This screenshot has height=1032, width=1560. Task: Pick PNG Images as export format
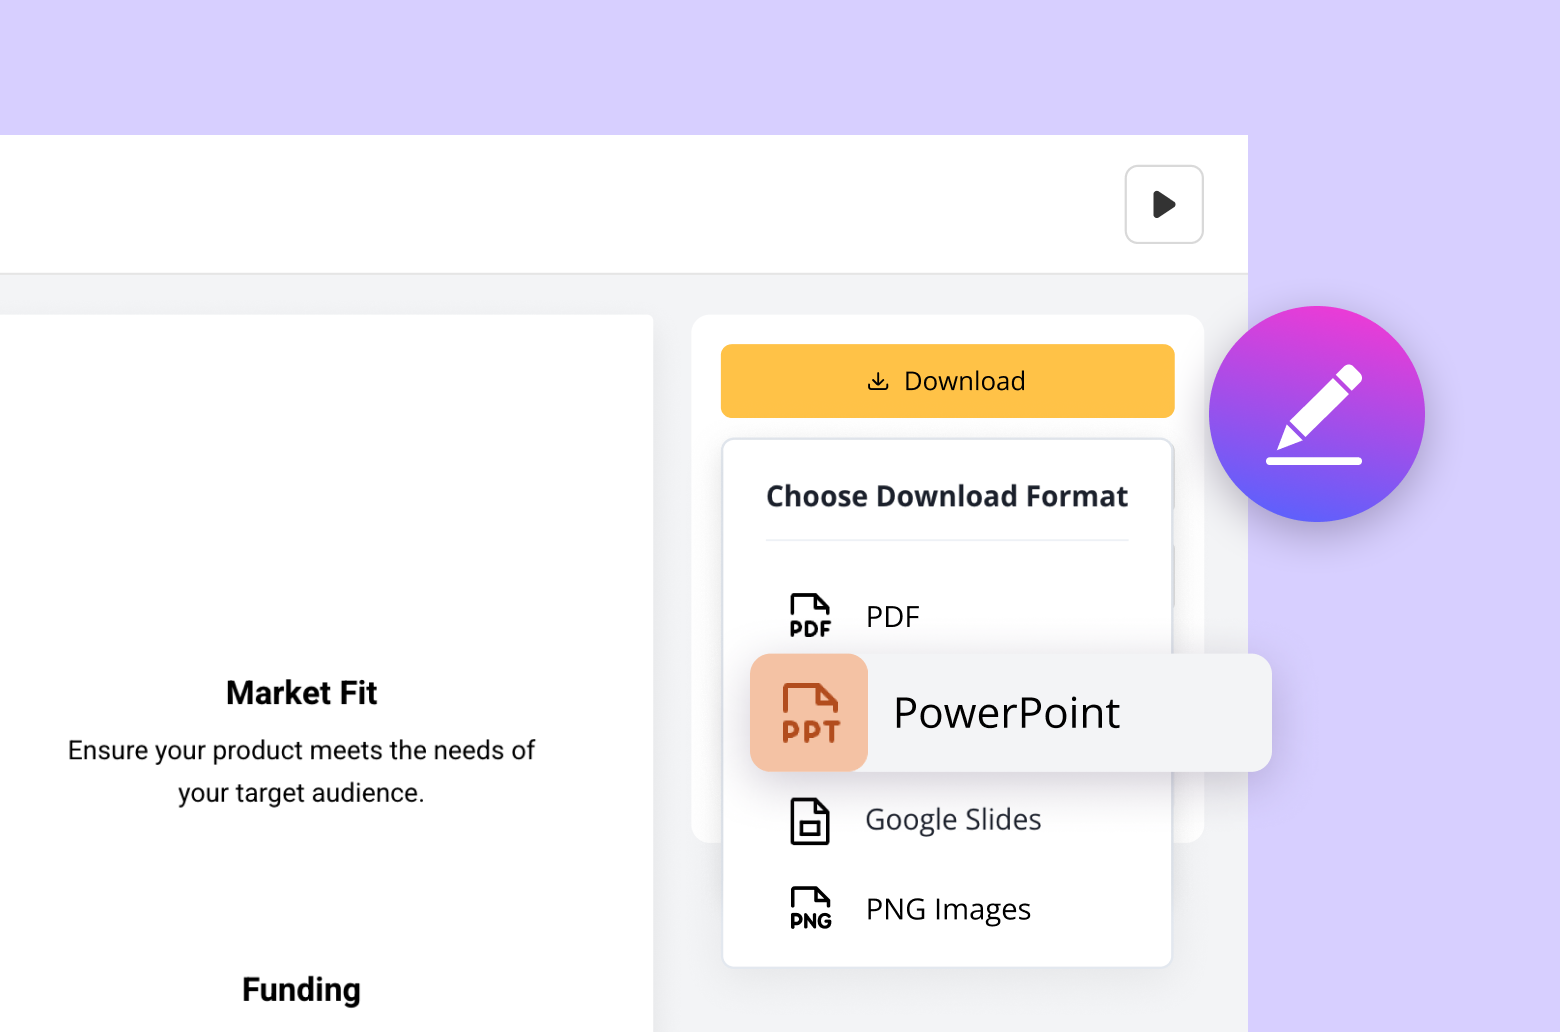[947, 908]
